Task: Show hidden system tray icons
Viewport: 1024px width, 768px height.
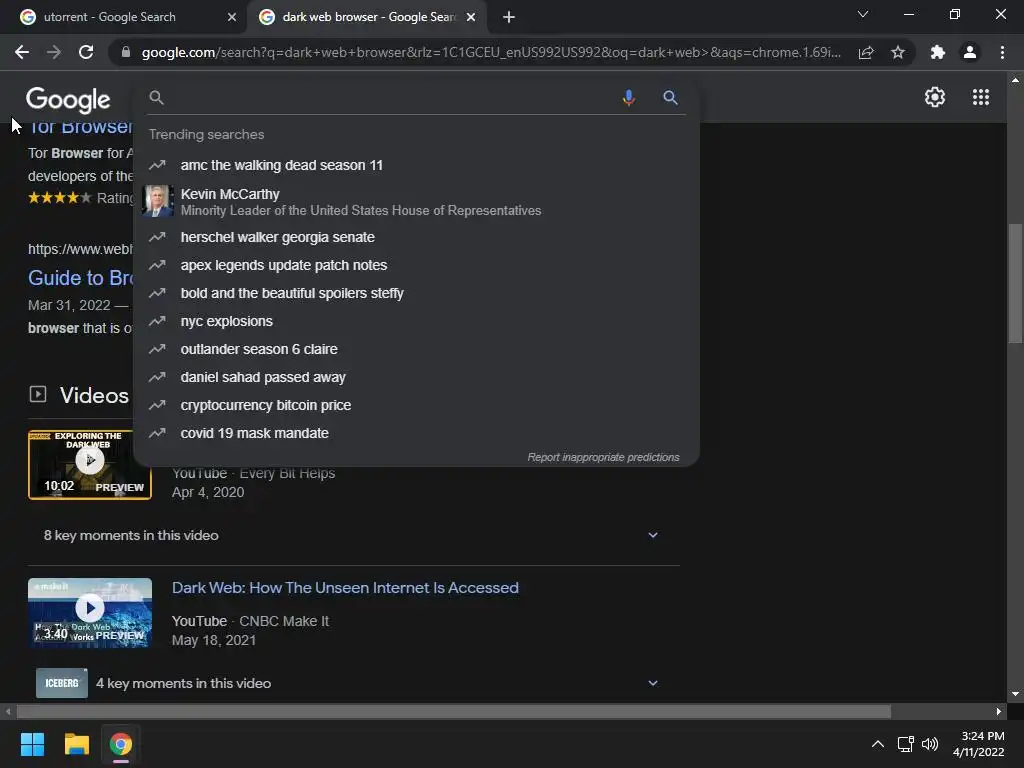Action: click(x=878, y=744)
